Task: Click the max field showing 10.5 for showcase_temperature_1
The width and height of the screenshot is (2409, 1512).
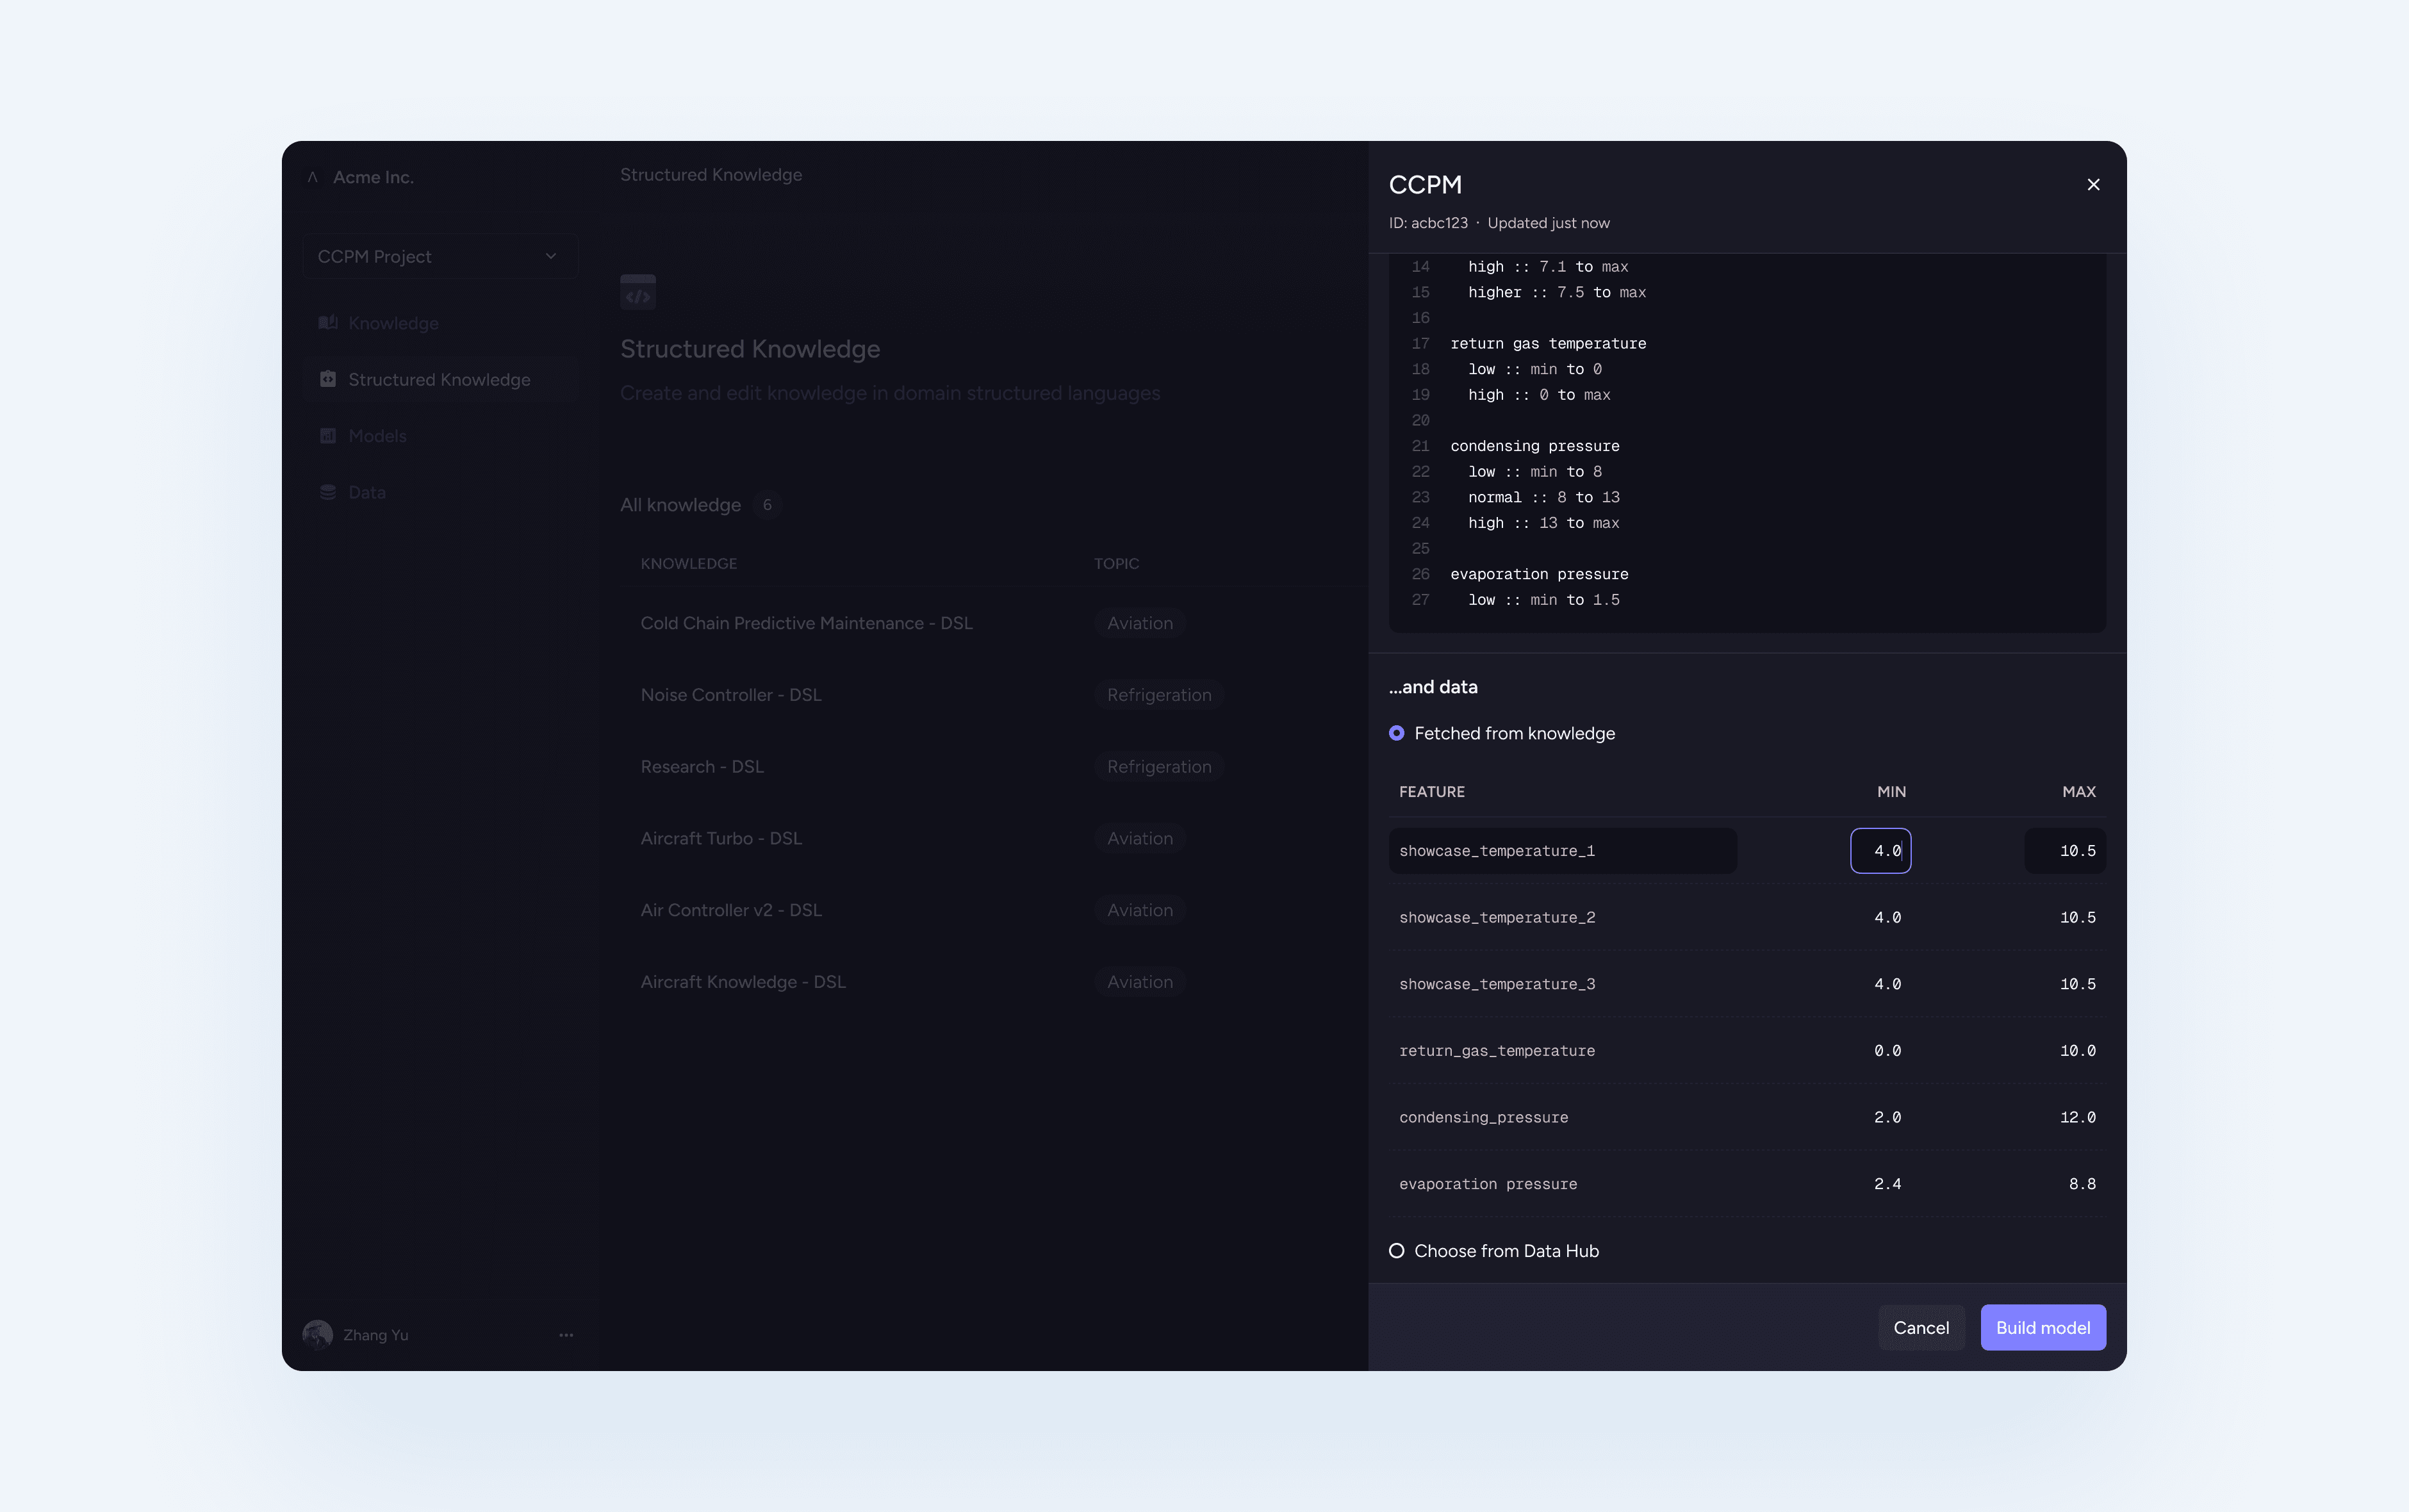Action: point(2065,850)
